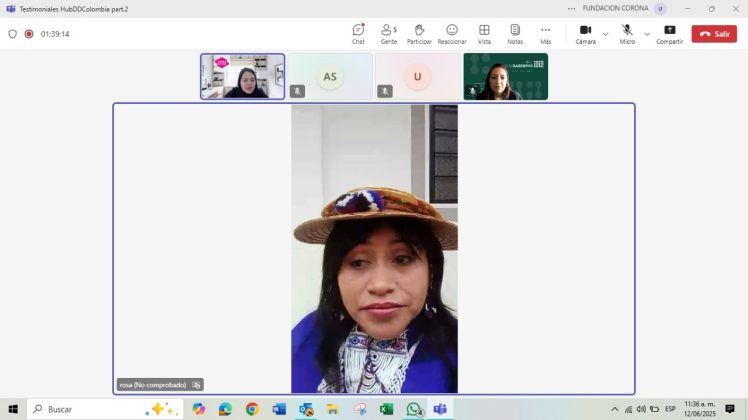This screenshot has width=748, height=420.
Task: Select the AS participant tile
Action: (x=330, y=76)
